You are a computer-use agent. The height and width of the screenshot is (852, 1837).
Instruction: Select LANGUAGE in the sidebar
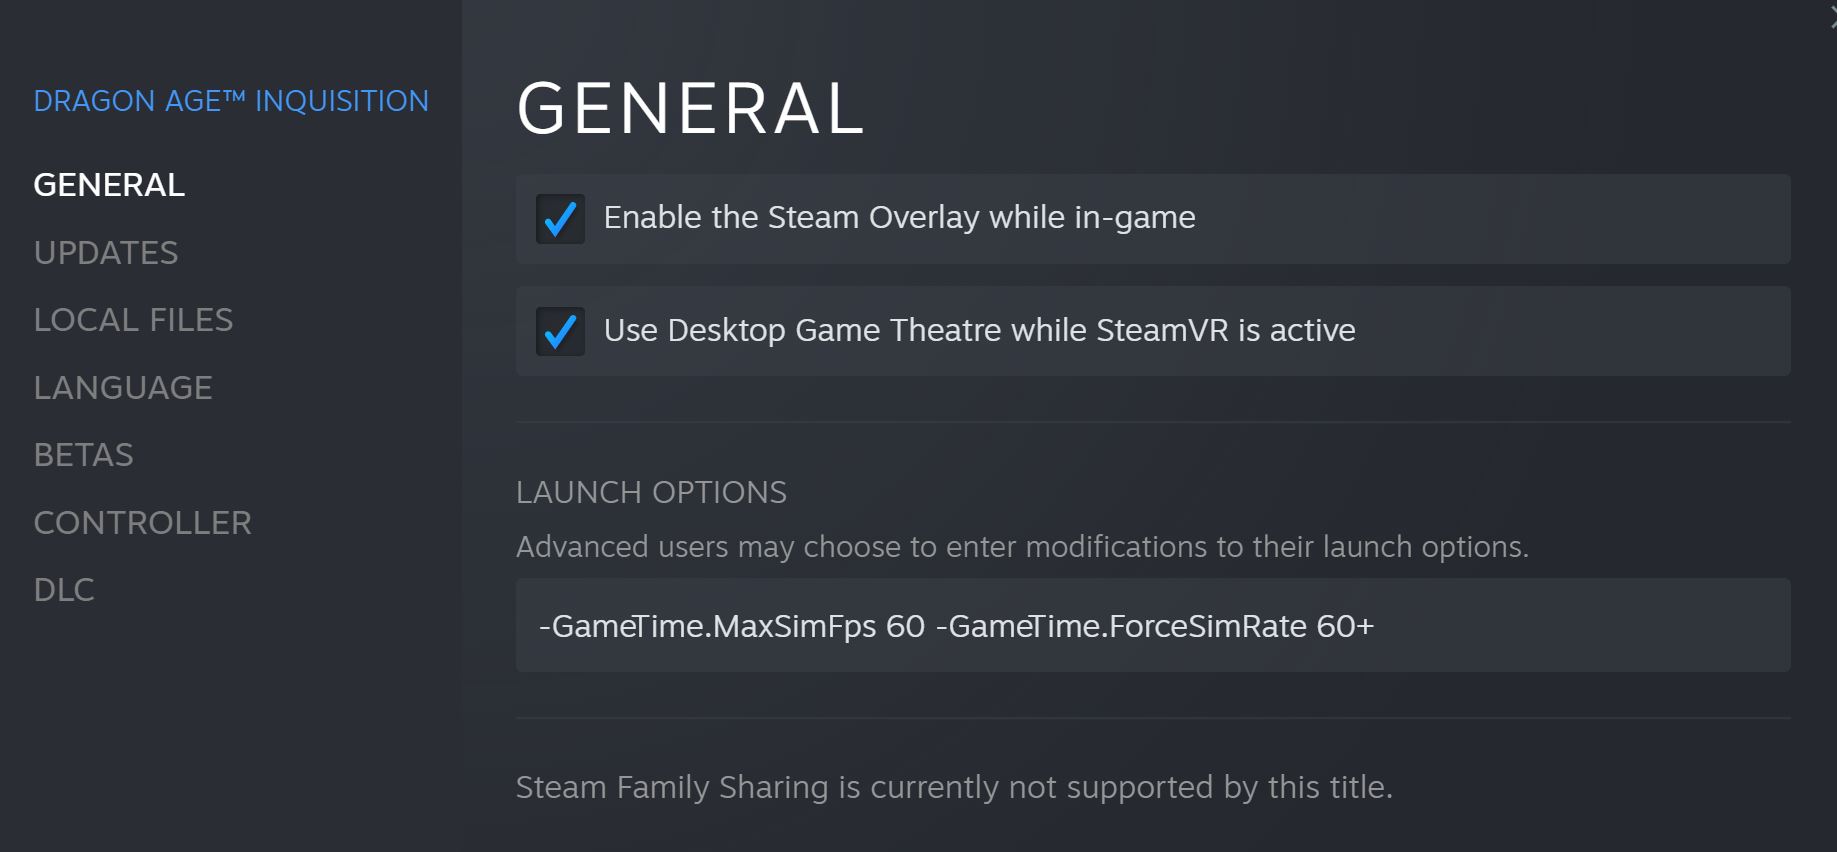(123, 388)
